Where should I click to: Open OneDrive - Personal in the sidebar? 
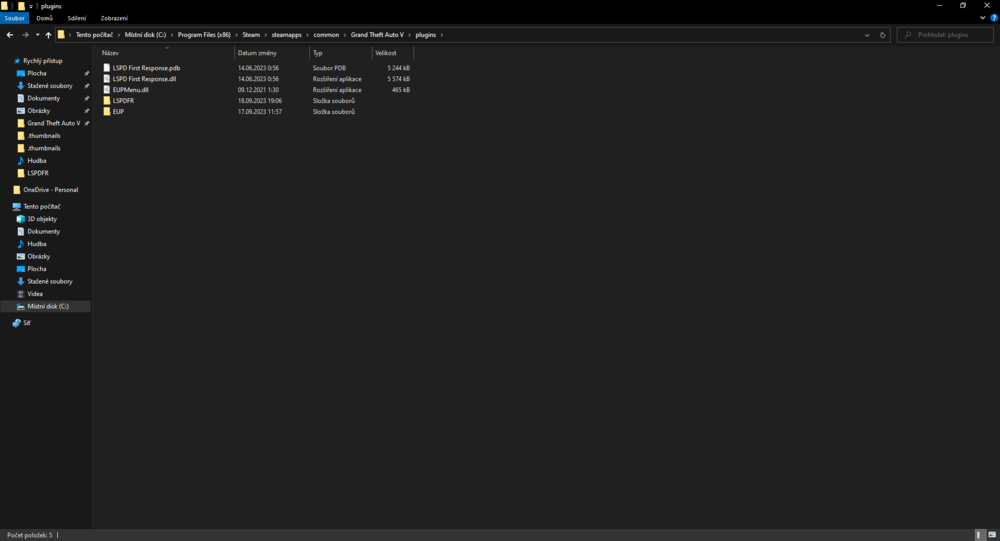tap(50, 189)
